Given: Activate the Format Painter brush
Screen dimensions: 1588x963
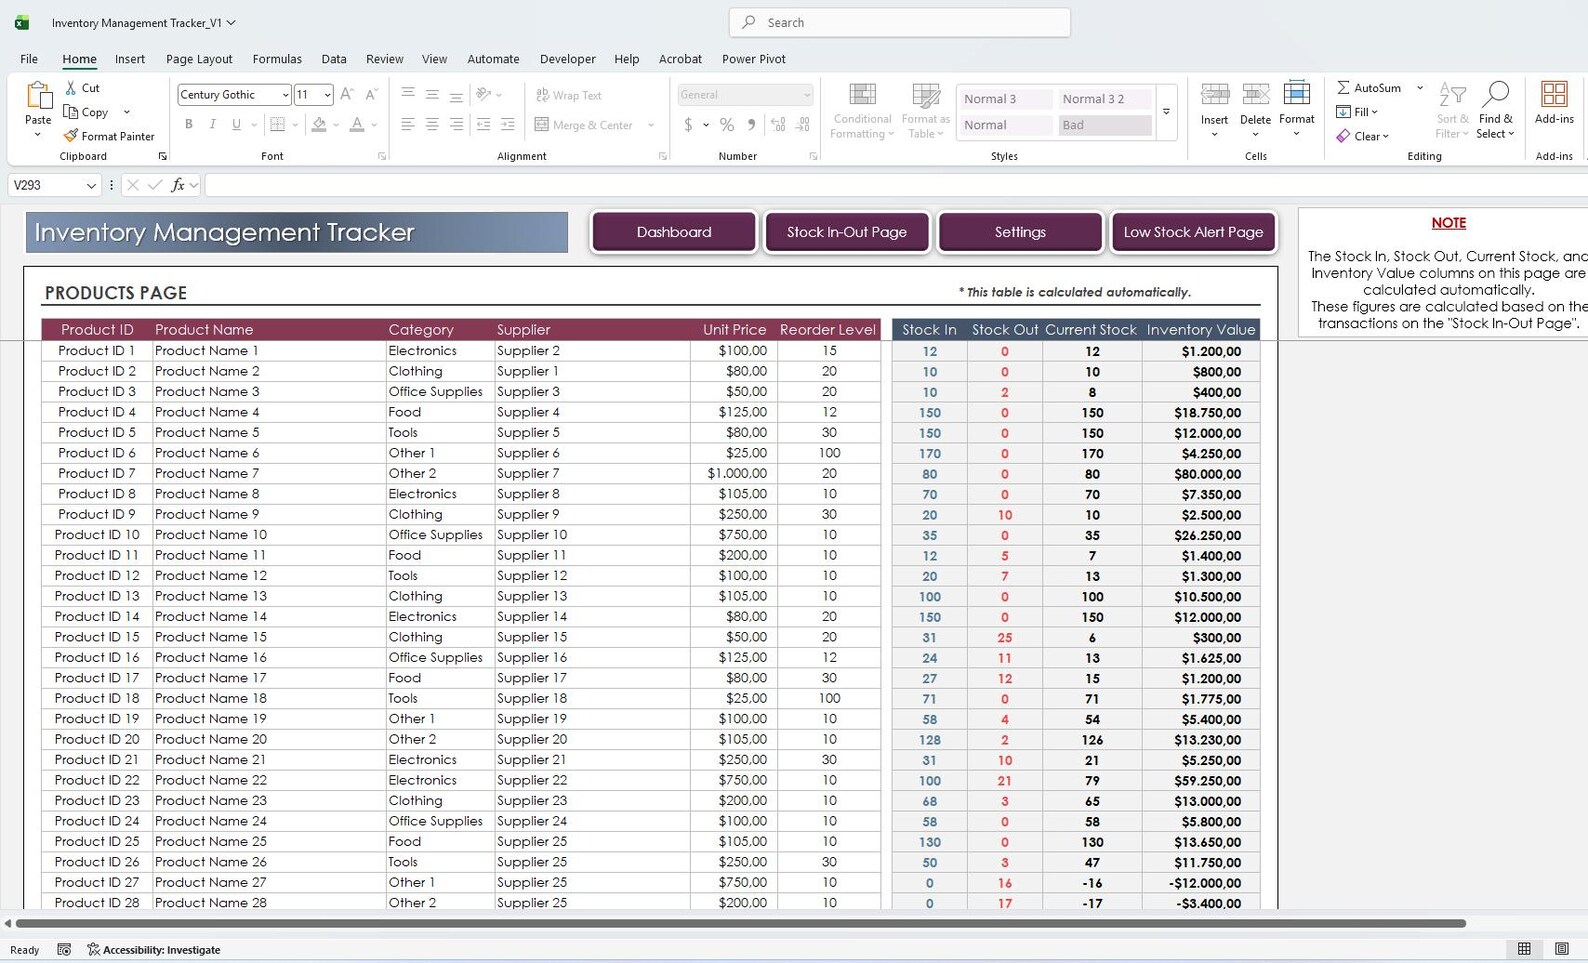Looking at the screenshot, I should coord(70,136).
